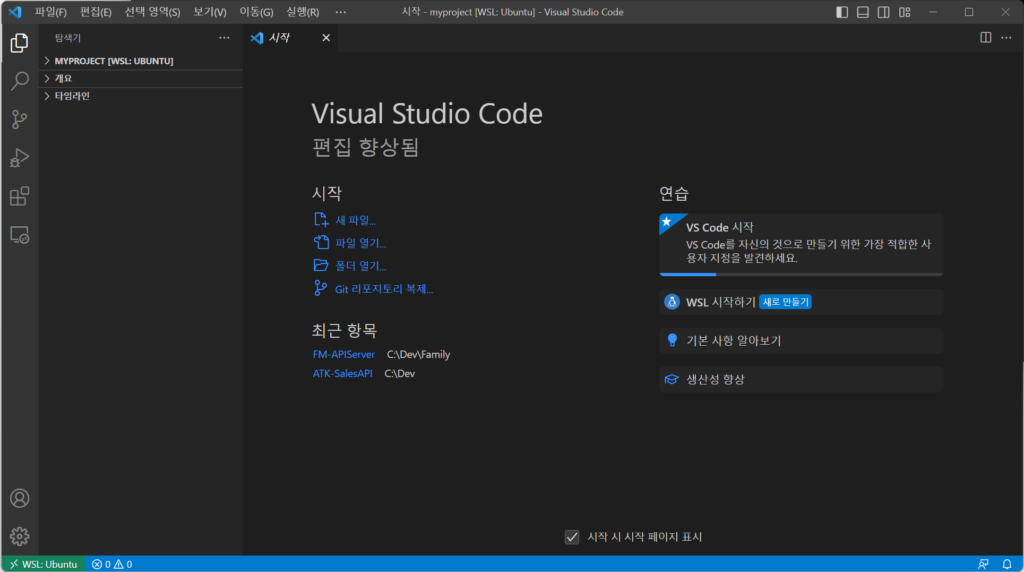Click the new file icon next to 새 파일
Screen dimensions: 1024x572
click(x=321, y=220)
